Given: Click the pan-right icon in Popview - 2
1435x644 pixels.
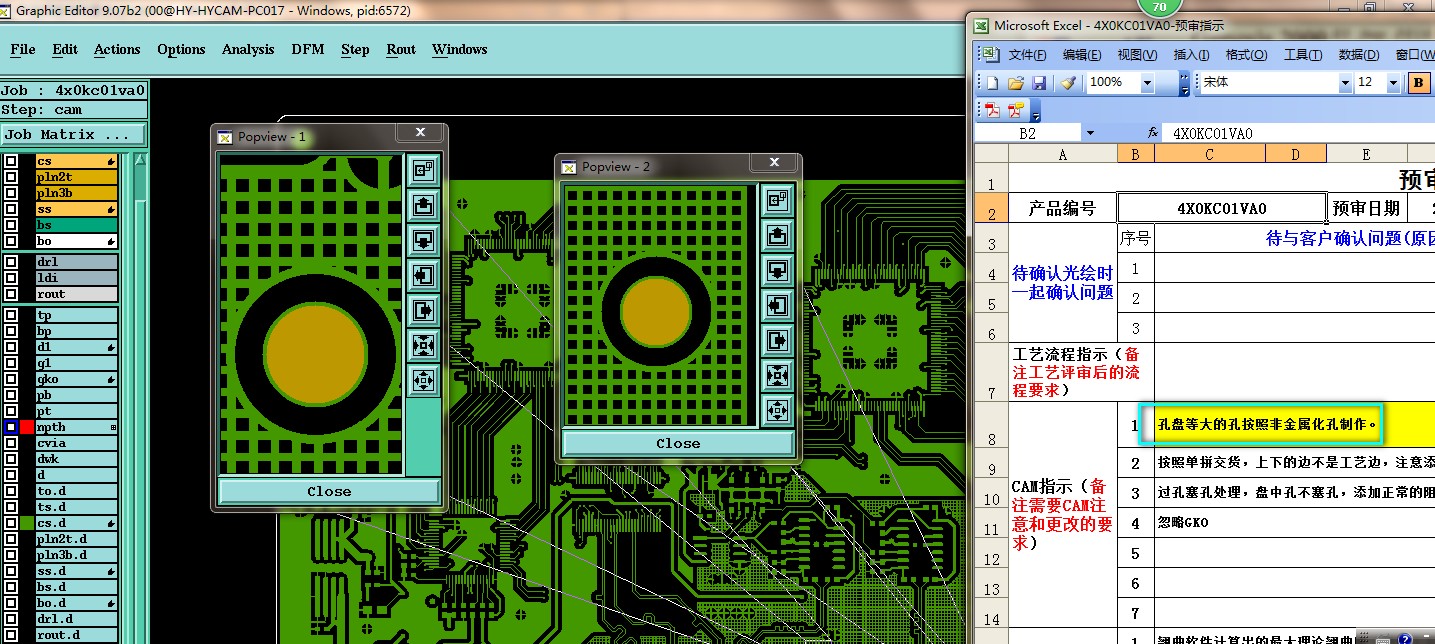Looking at the screenshot, I should (x=777, y=340).
